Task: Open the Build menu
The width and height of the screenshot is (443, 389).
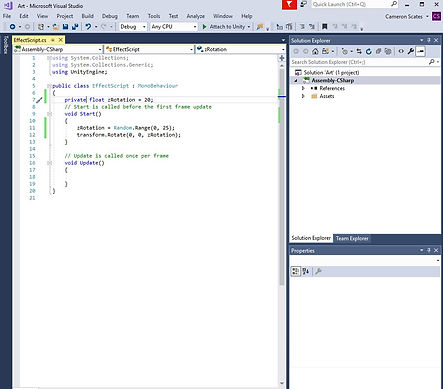Action: tap(87, 16)
